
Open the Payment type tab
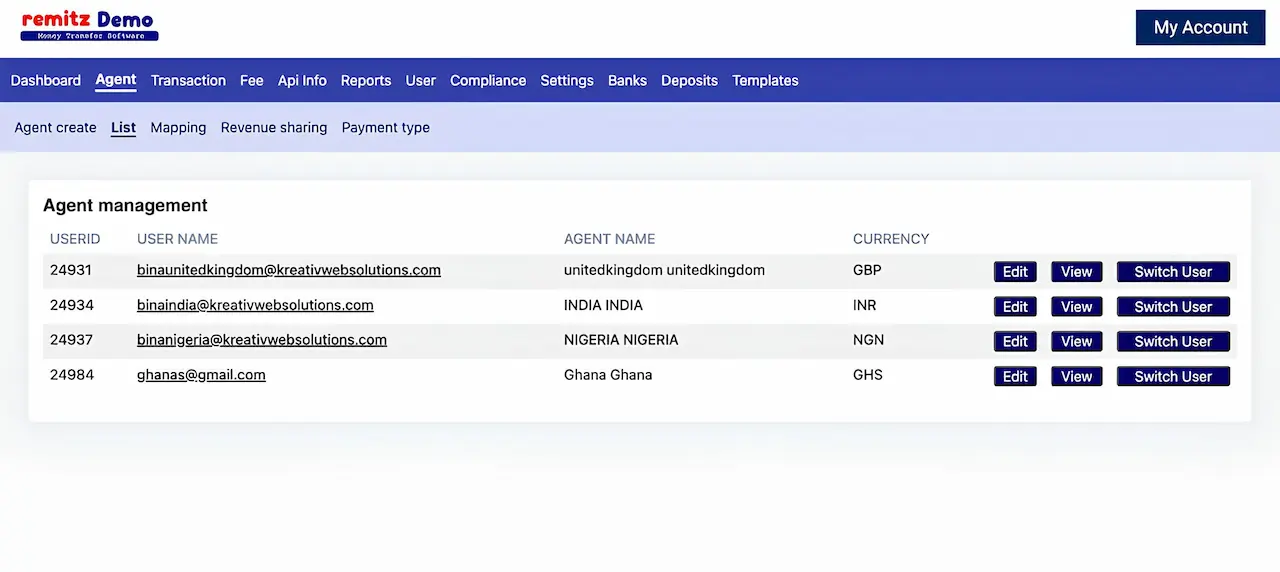tap(386, 128)
